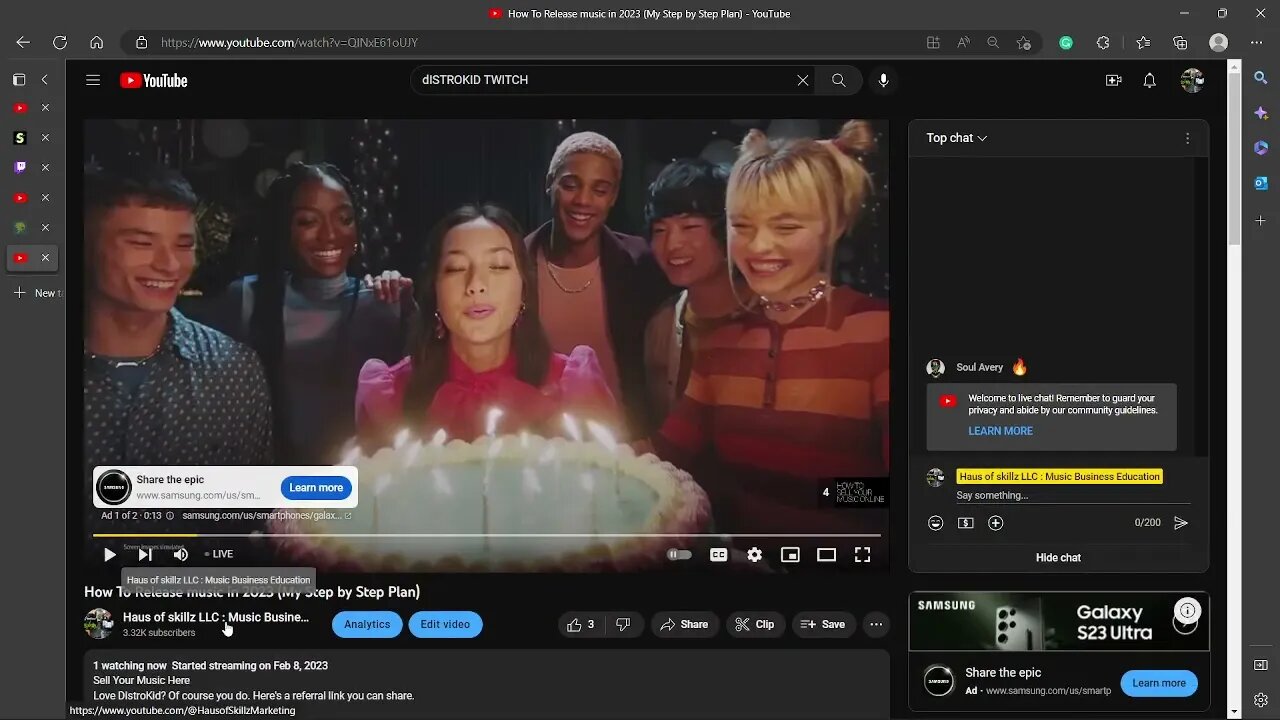Collapse the vertical tabs pane chevron
The width and height of the screenshot is (1280, 720).
click(x=44, y=80)
